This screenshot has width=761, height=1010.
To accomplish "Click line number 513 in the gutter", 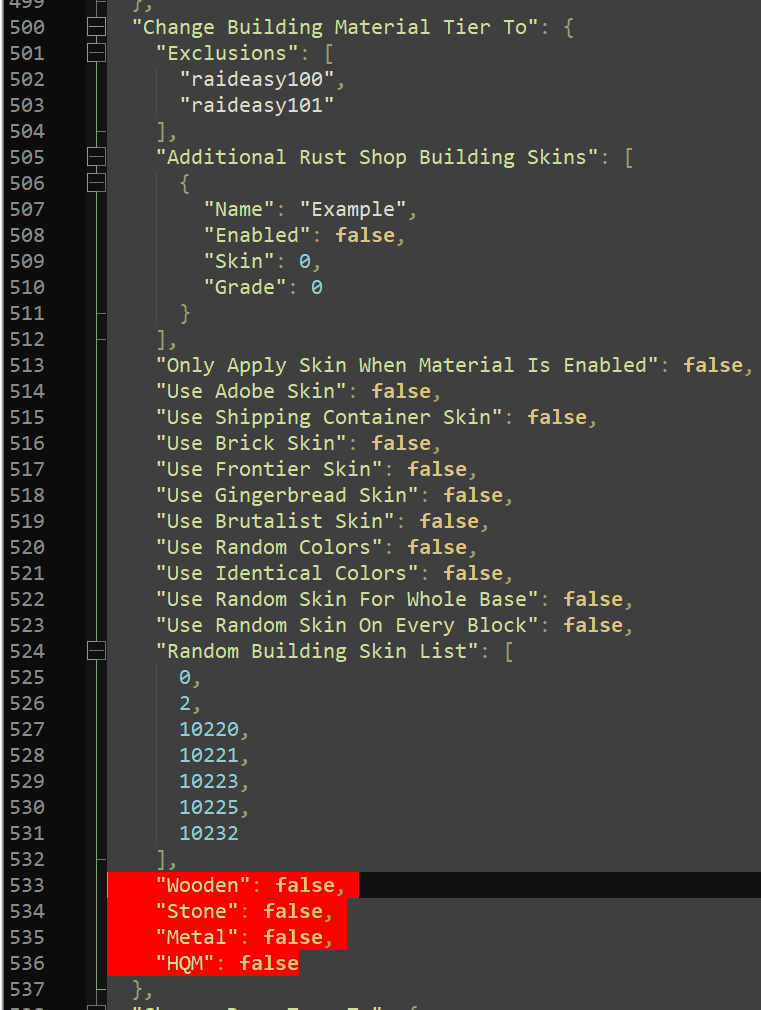I will (27, 365).
